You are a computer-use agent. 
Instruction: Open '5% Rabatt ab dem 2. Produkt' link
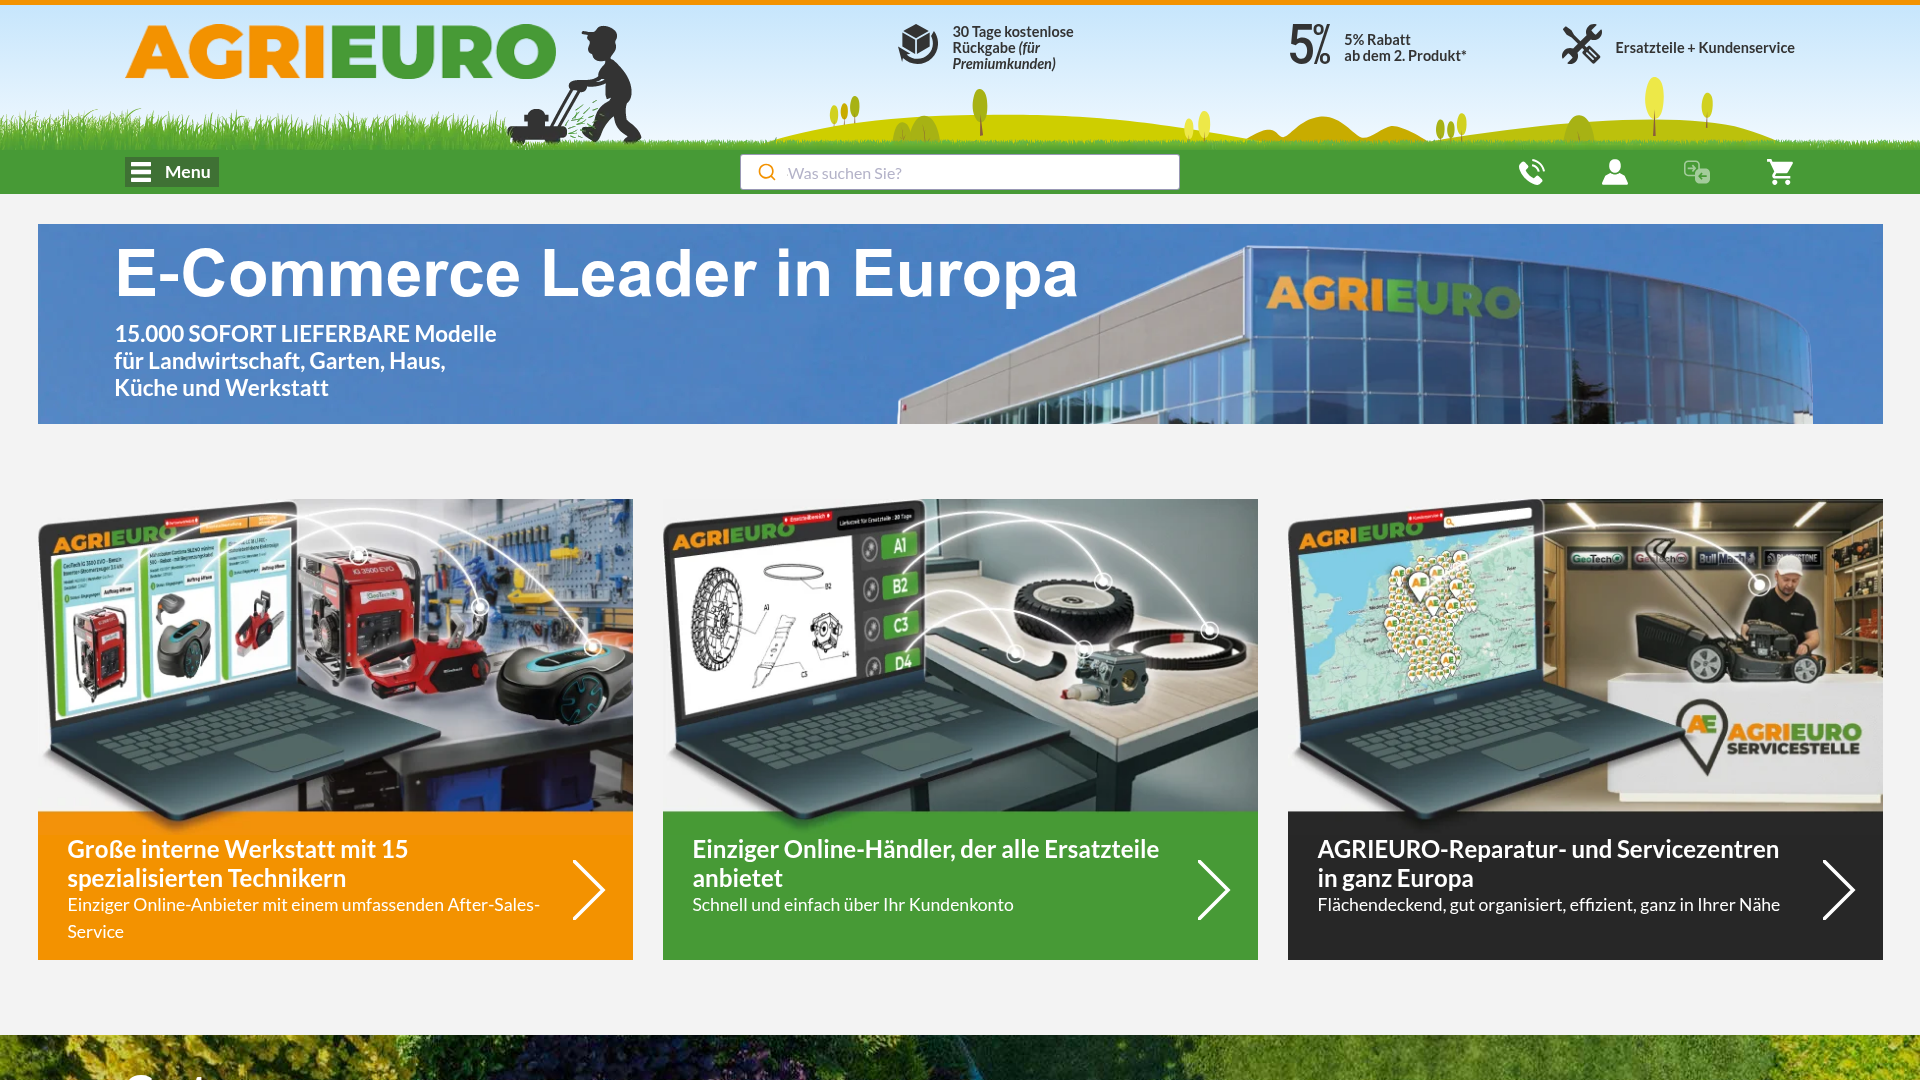point(1405,47)
